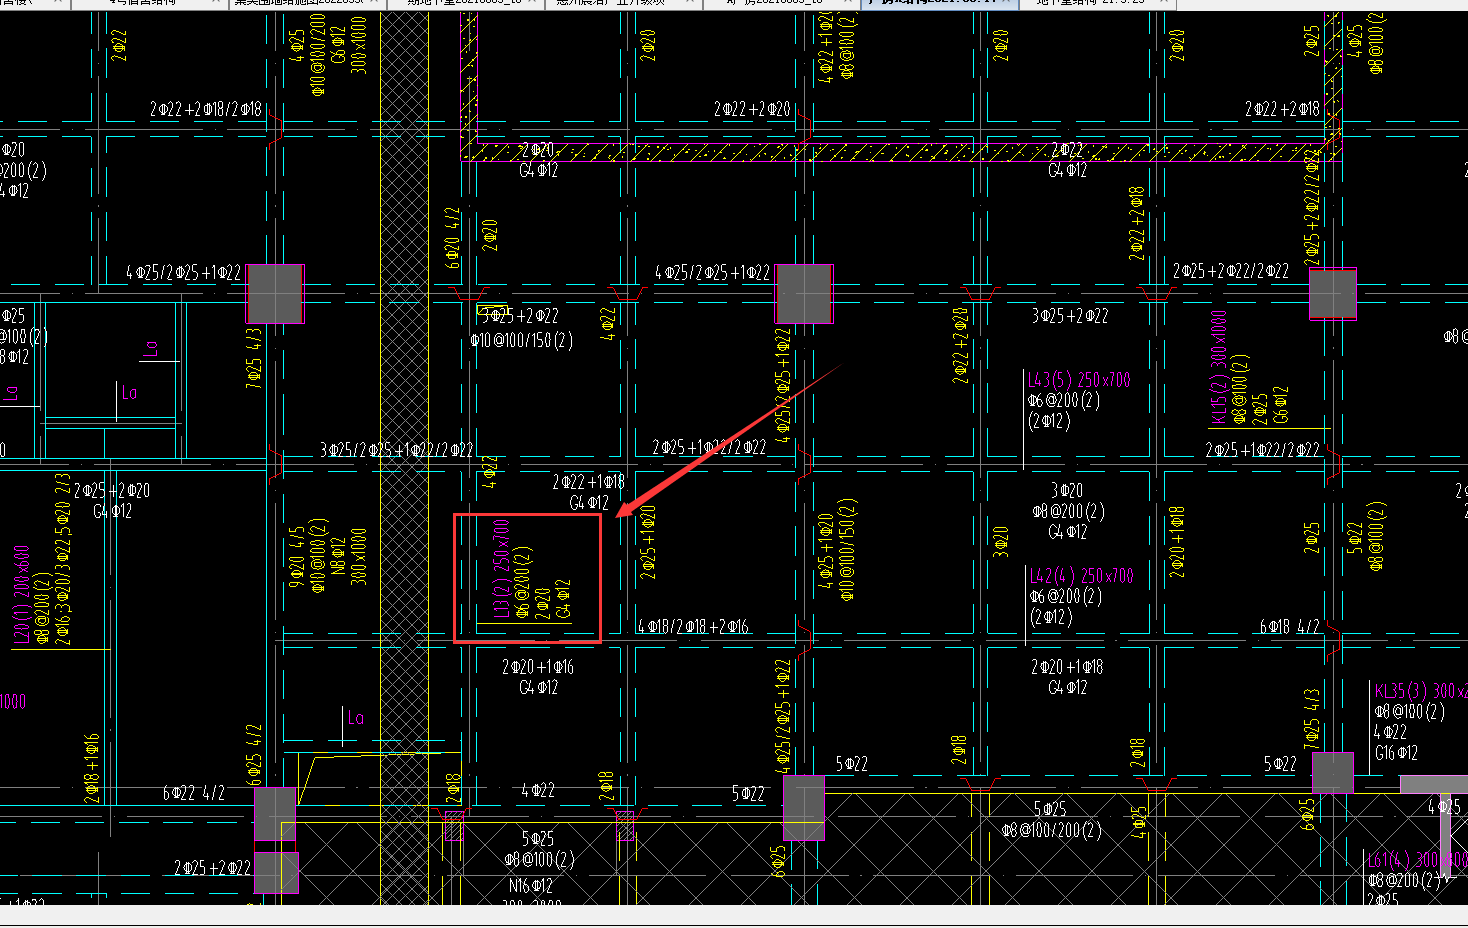
Task: Click the horizontal 2Φ20+1Φ18 rebar text
Action: click(1067, 667)
